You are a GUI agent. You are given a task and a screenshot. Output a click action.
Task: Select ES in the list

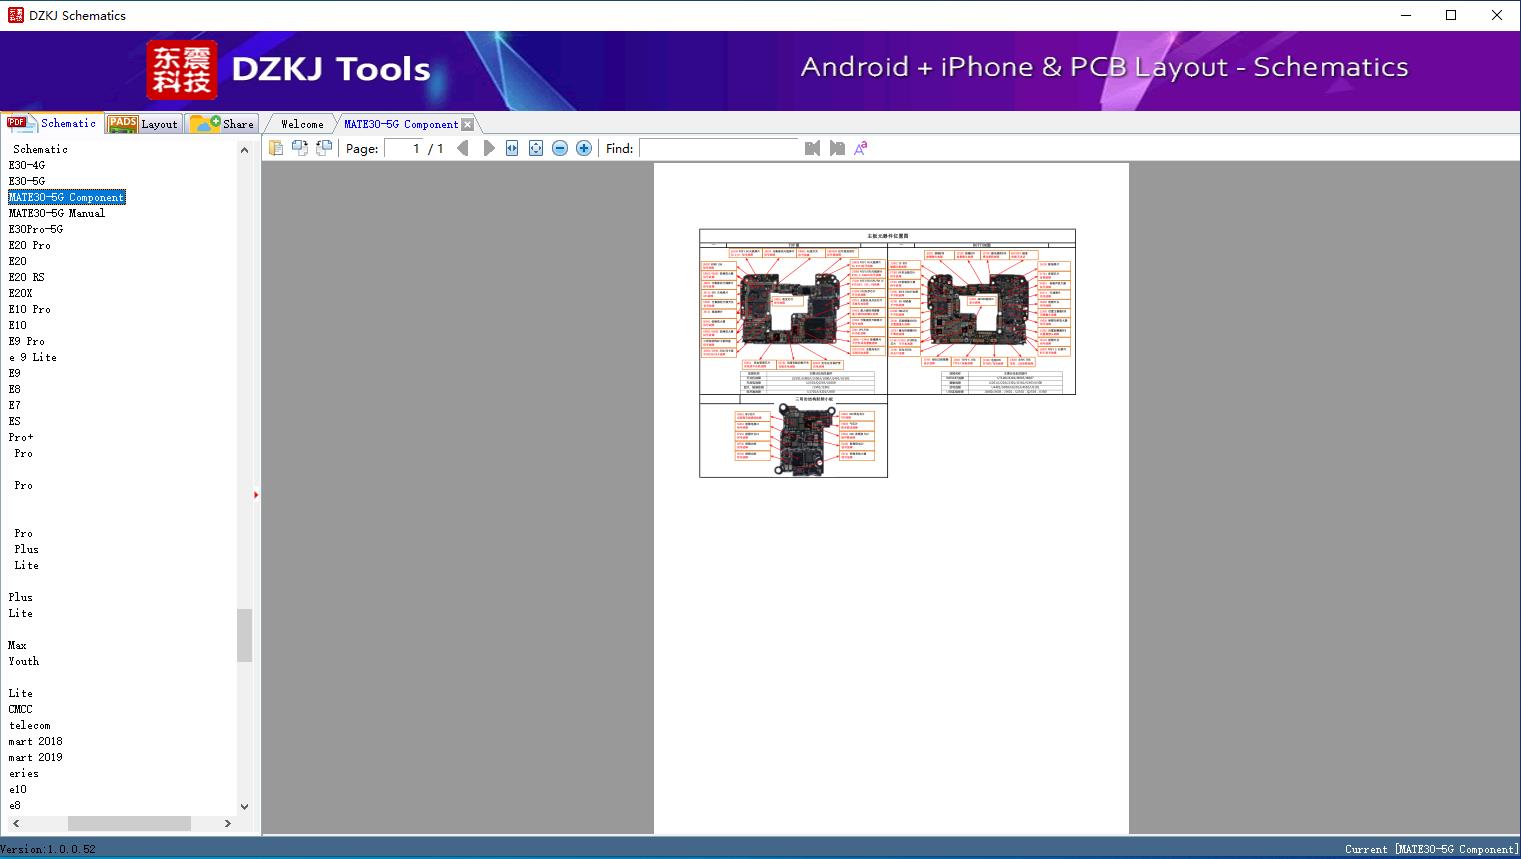click(x=15, y=421)
